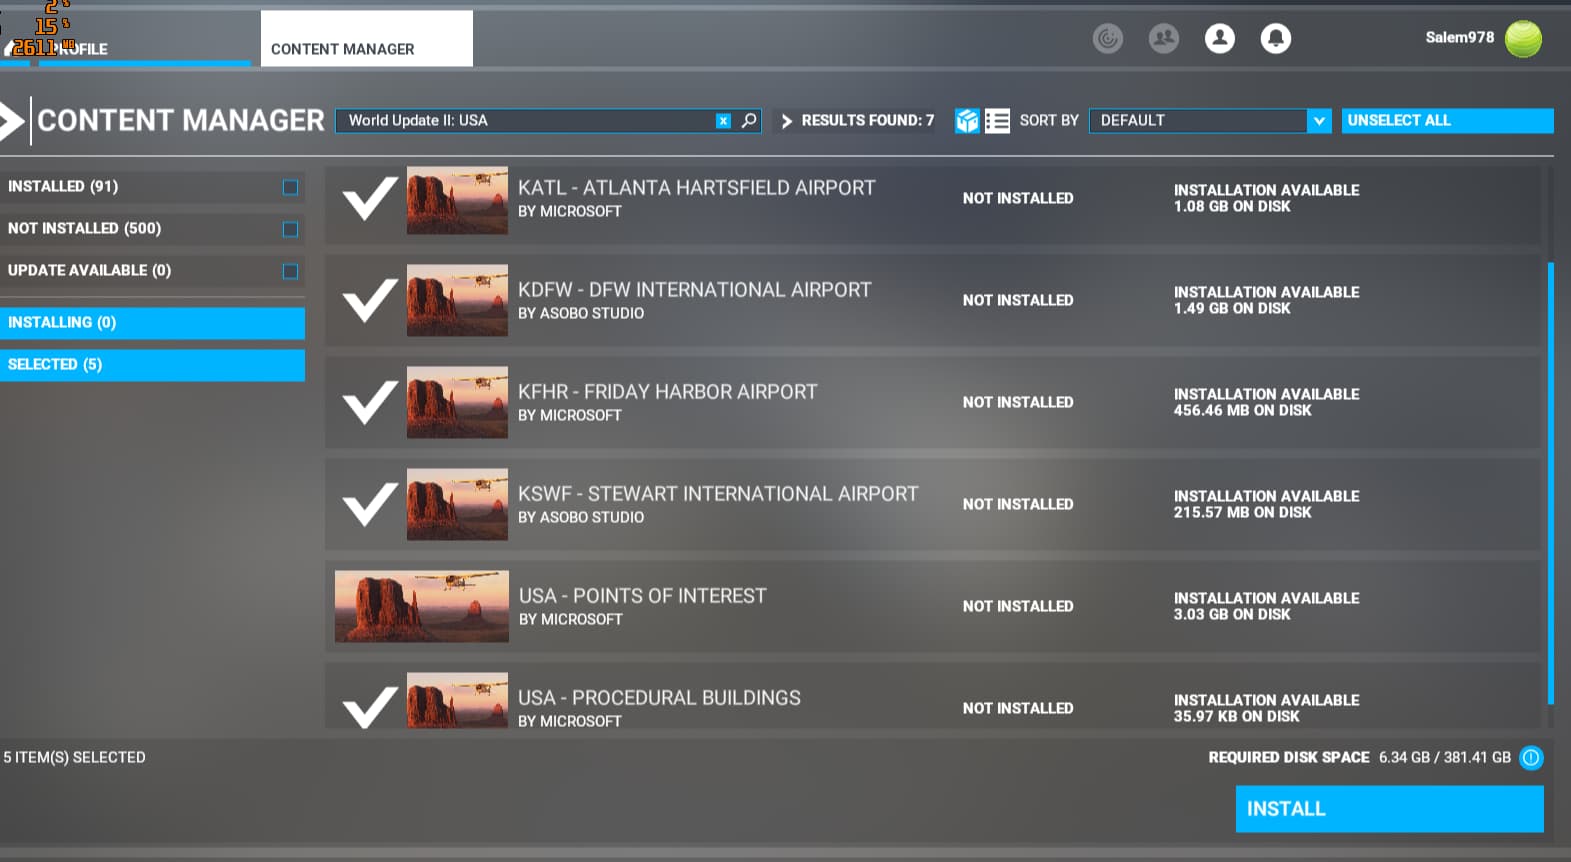Select the Selected (5) filter item
This screenshot has height=862, width=1571.
152,365
